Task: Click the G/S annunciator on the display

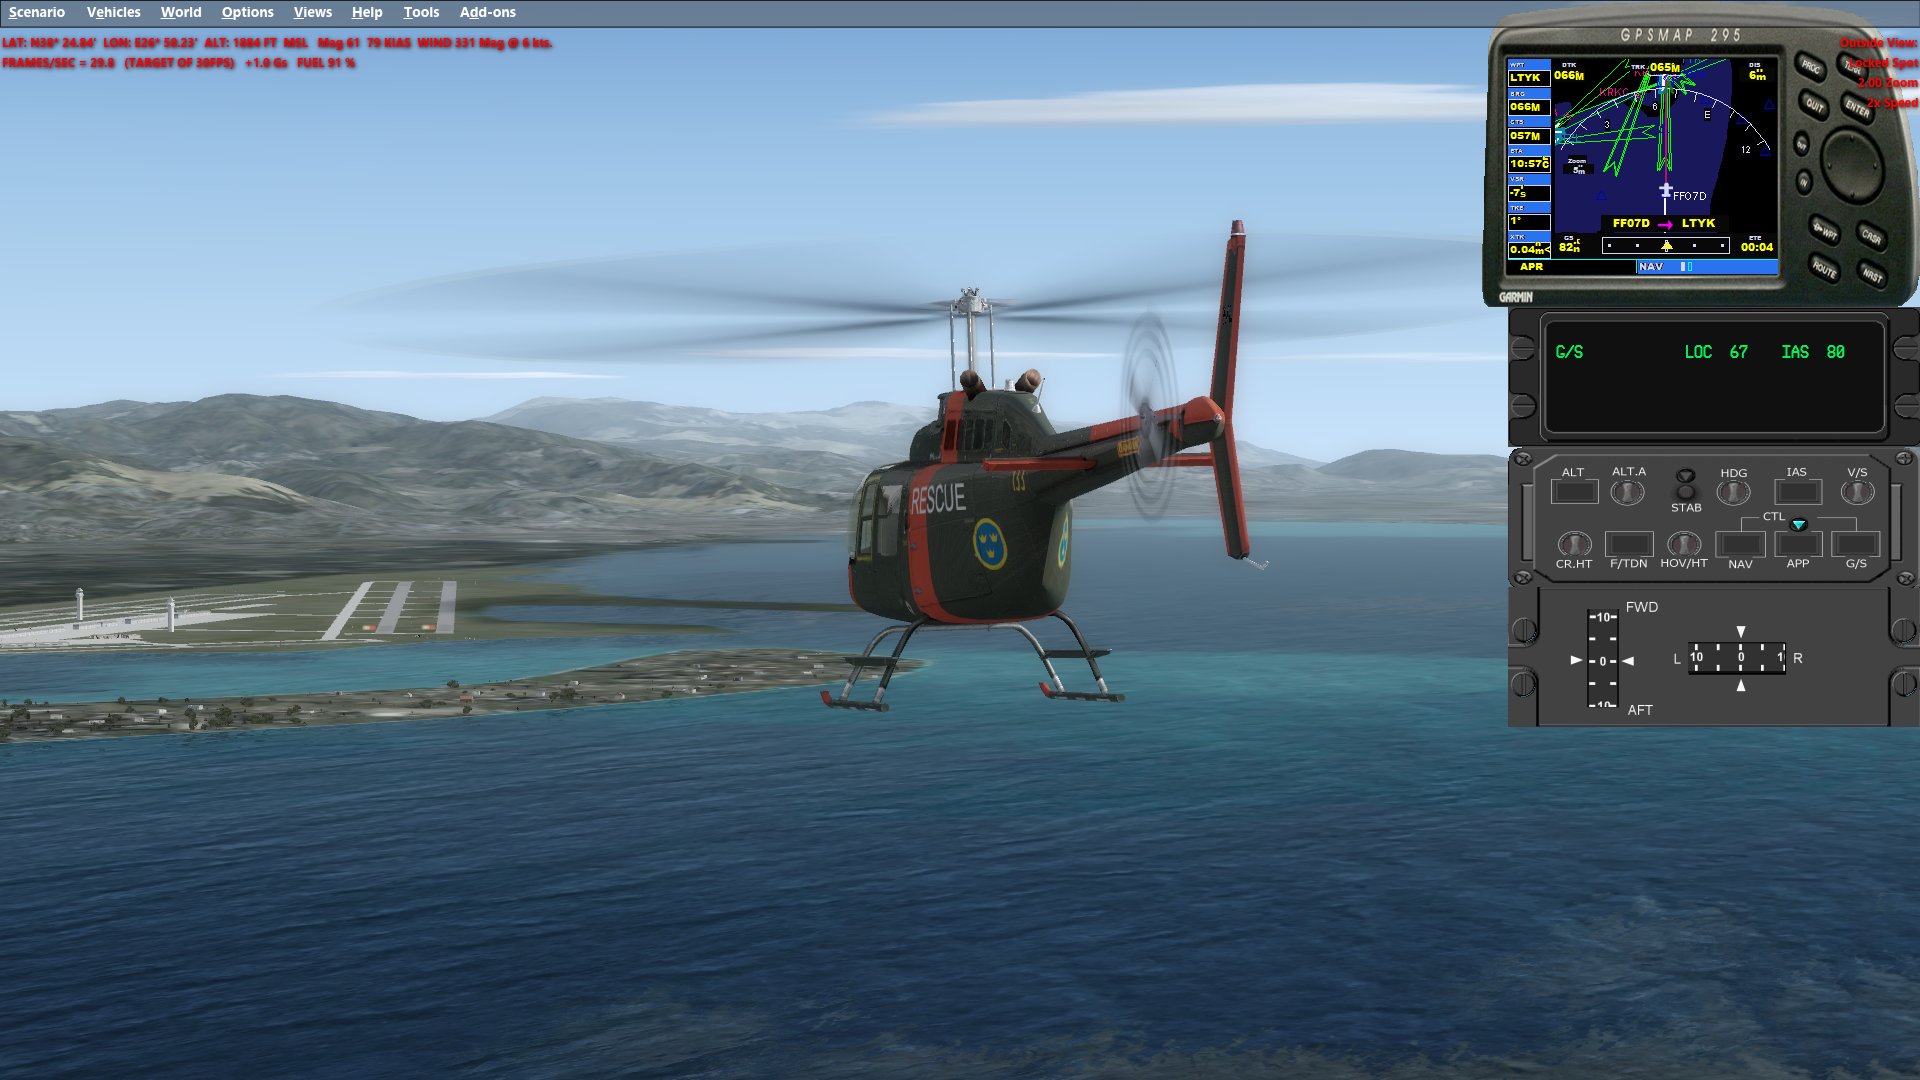Action: (1569, 352)
